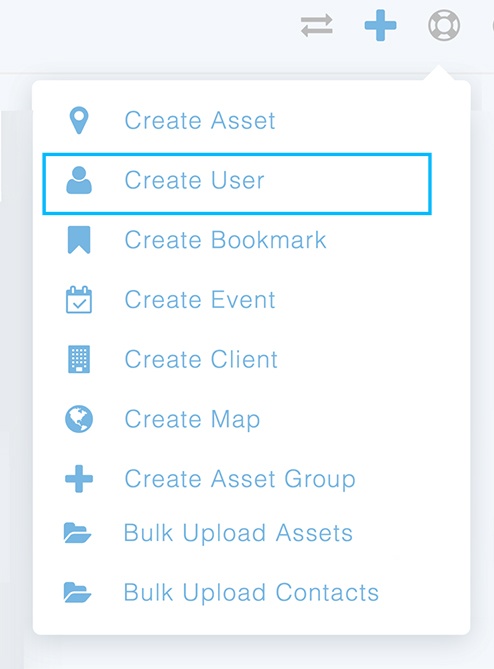Click folder icon beside Bulk Upload Assets
This screenshot has width=494, height=669.
(x=77, y=533)
